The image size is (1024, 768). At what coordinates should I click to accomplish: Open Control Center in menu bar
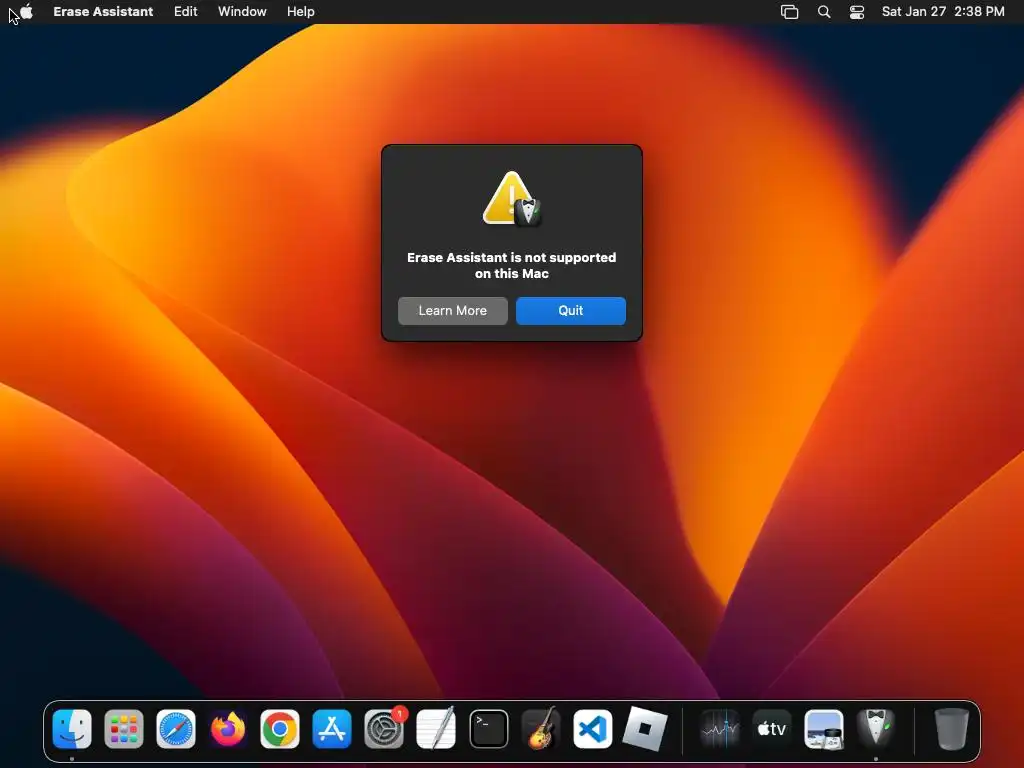click(857, 12)
